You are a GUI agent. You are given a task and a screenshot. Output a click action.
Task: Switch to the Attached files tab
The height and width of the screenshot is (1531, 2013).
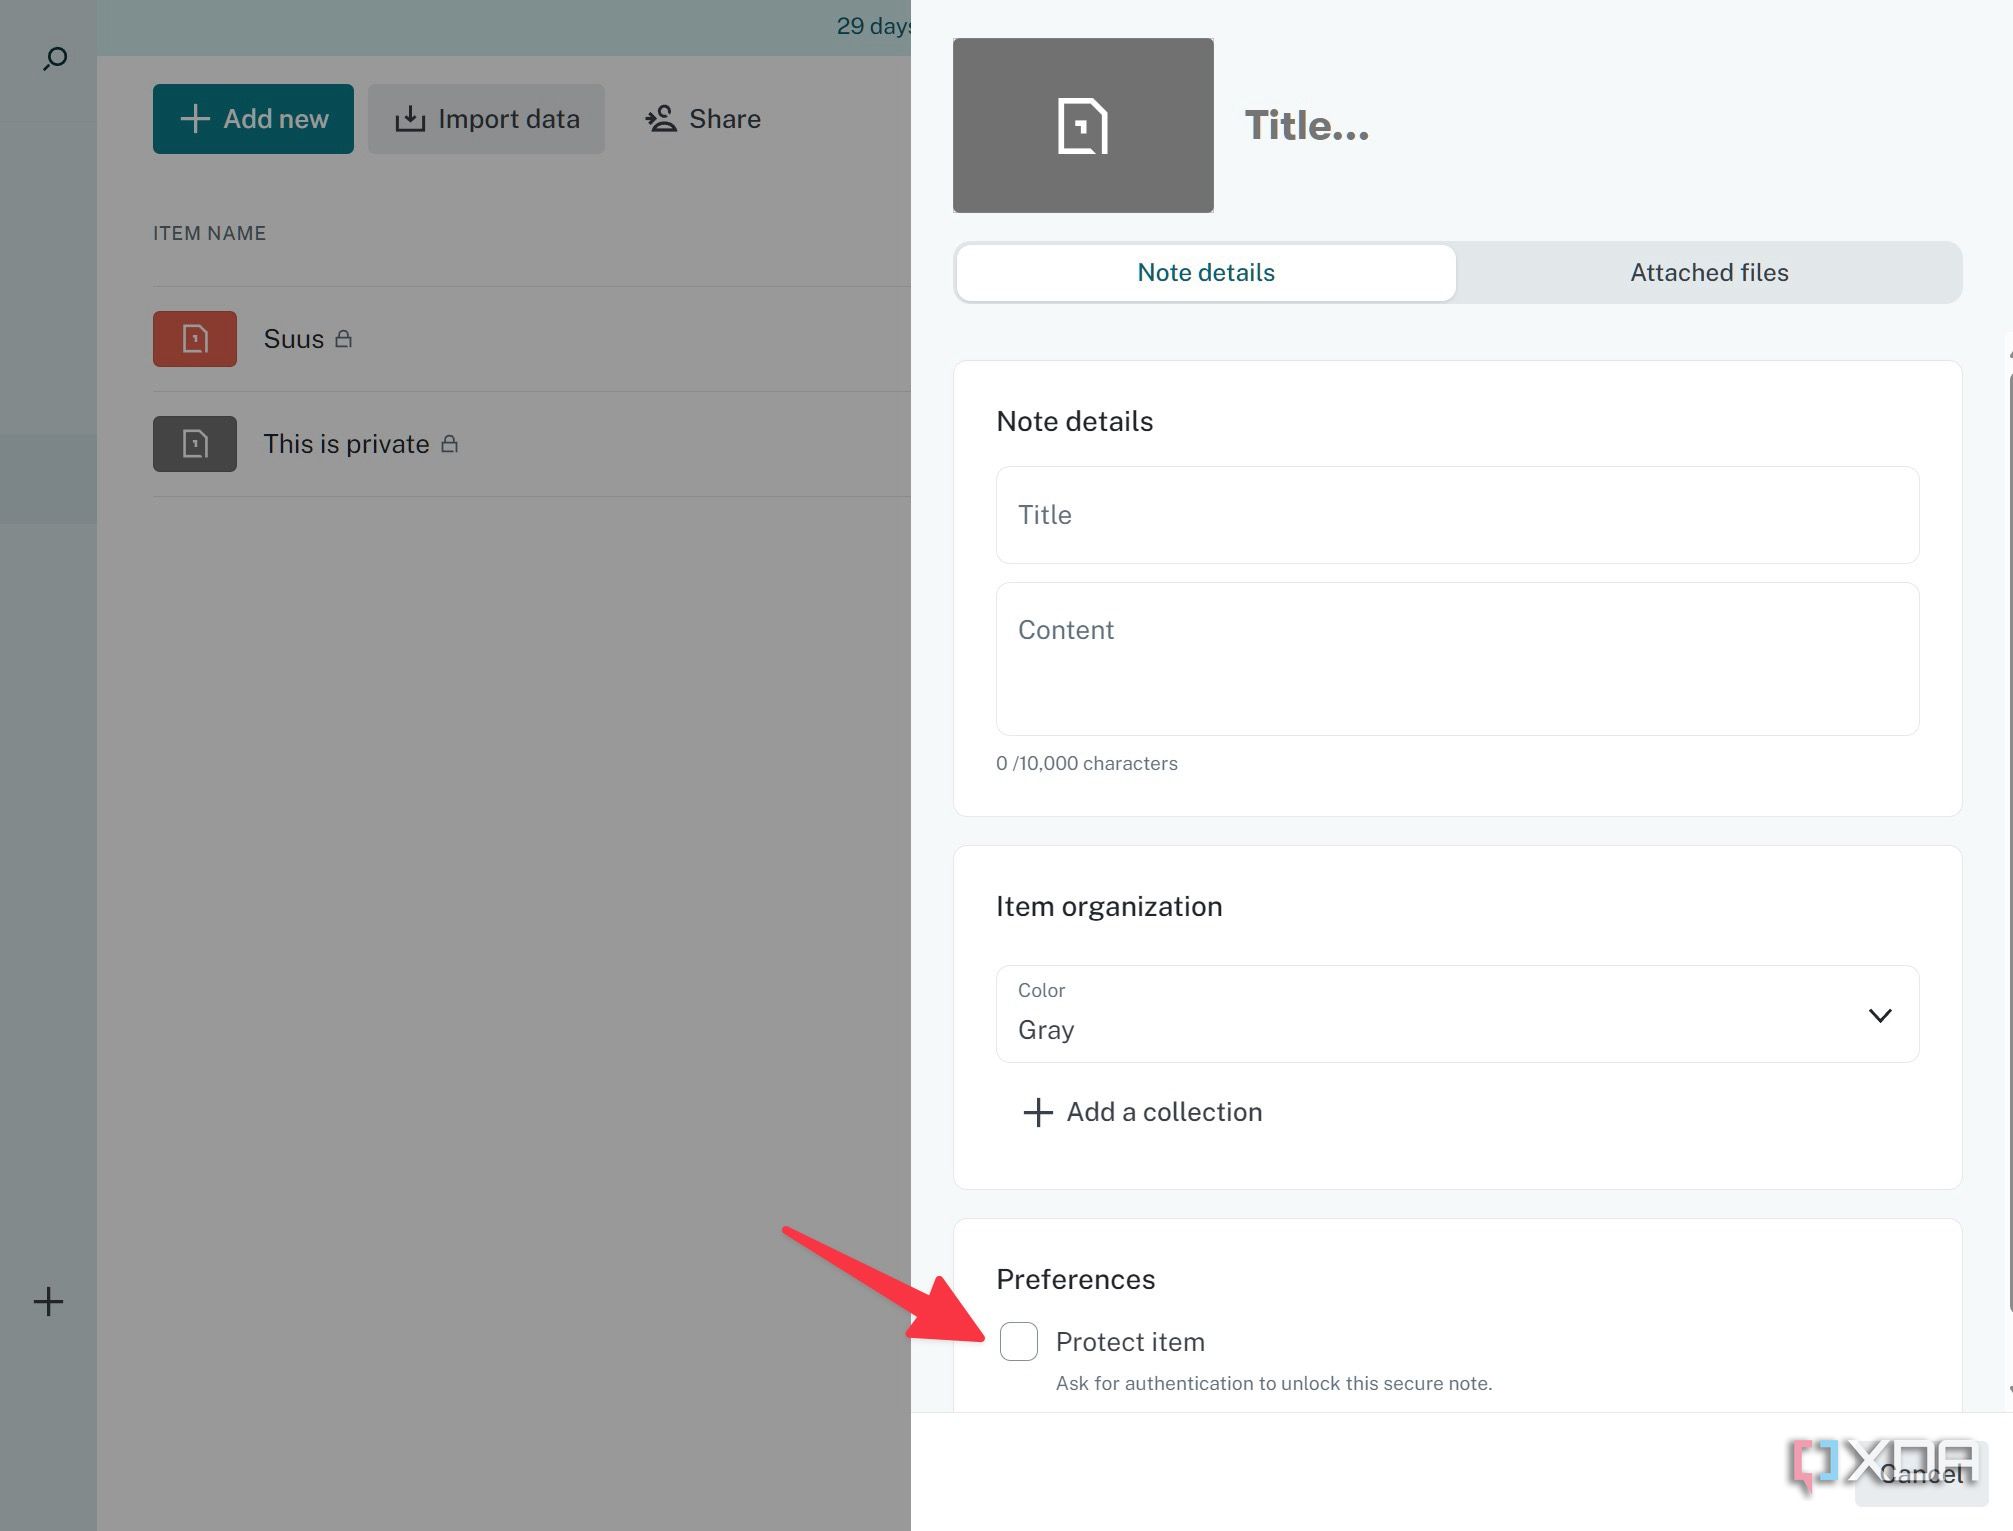point(1708,272)
